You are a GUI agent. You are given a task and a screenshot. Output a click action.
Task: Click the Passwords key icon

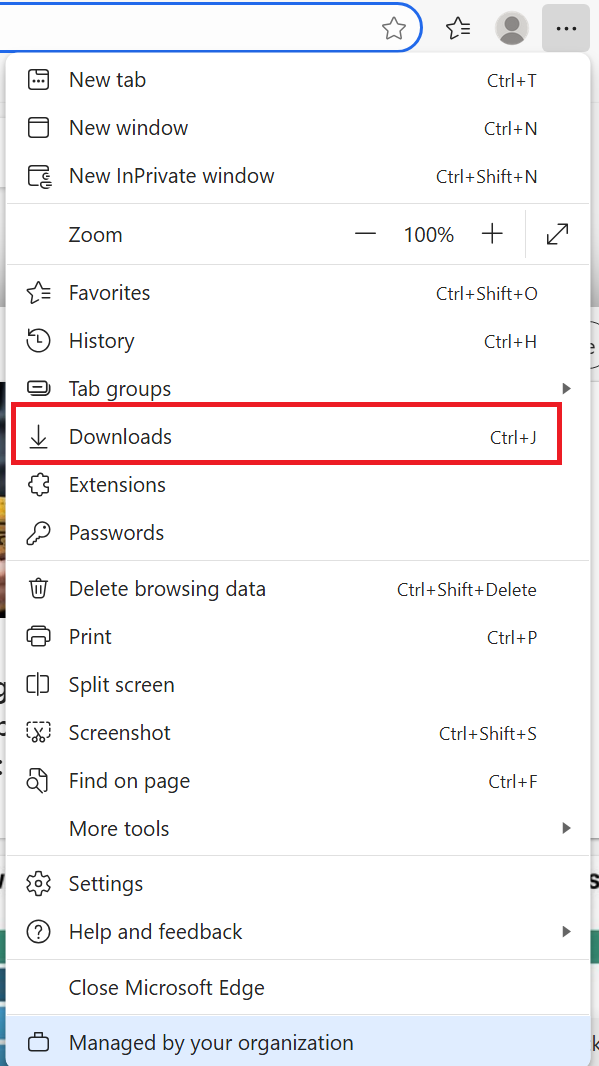pos(39,532)
